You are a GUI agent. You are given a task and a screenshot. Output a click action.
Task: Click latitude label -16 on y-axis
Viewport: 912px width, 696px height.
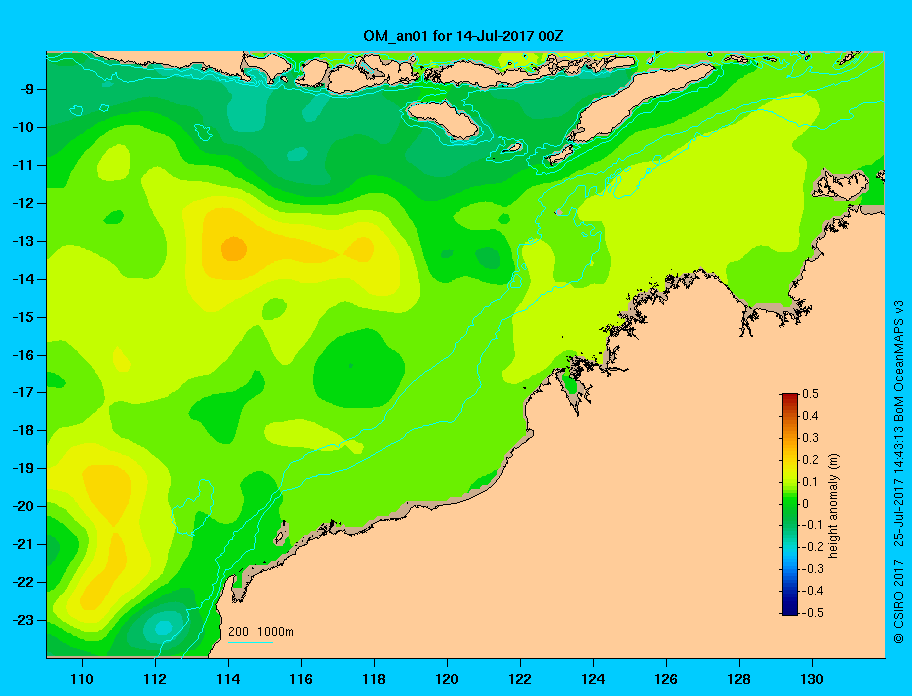tap(23, 355)
